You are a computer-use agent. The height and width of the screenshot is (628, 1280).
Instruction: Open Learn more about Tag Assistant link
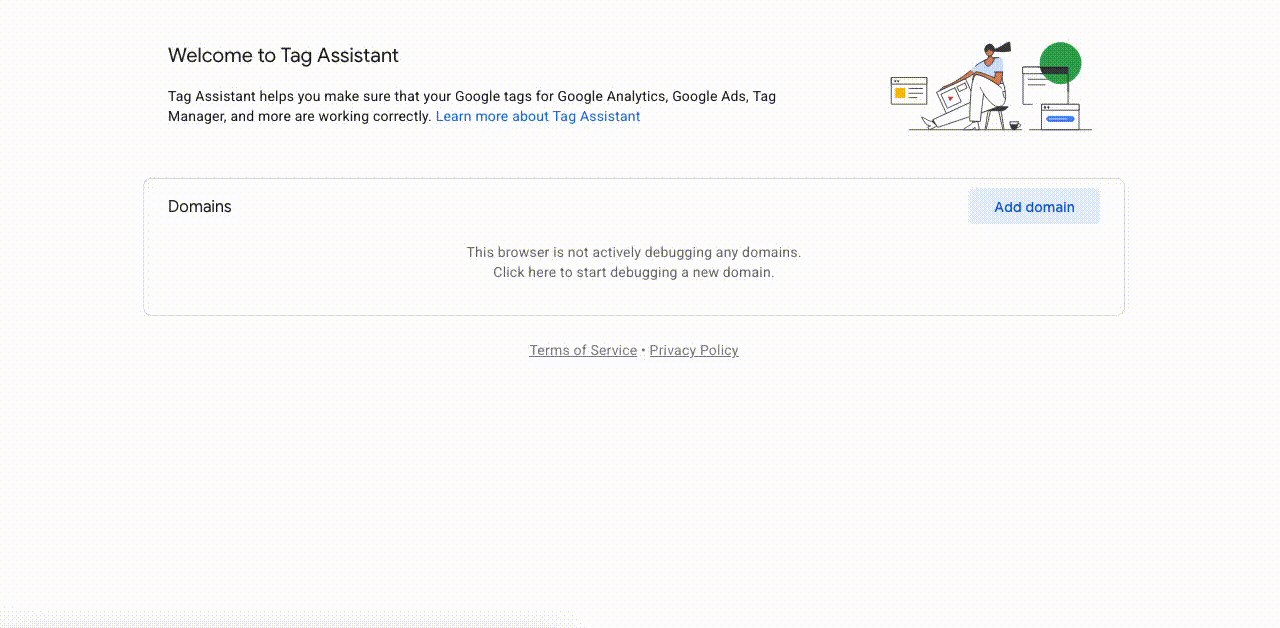coord(538,116)
